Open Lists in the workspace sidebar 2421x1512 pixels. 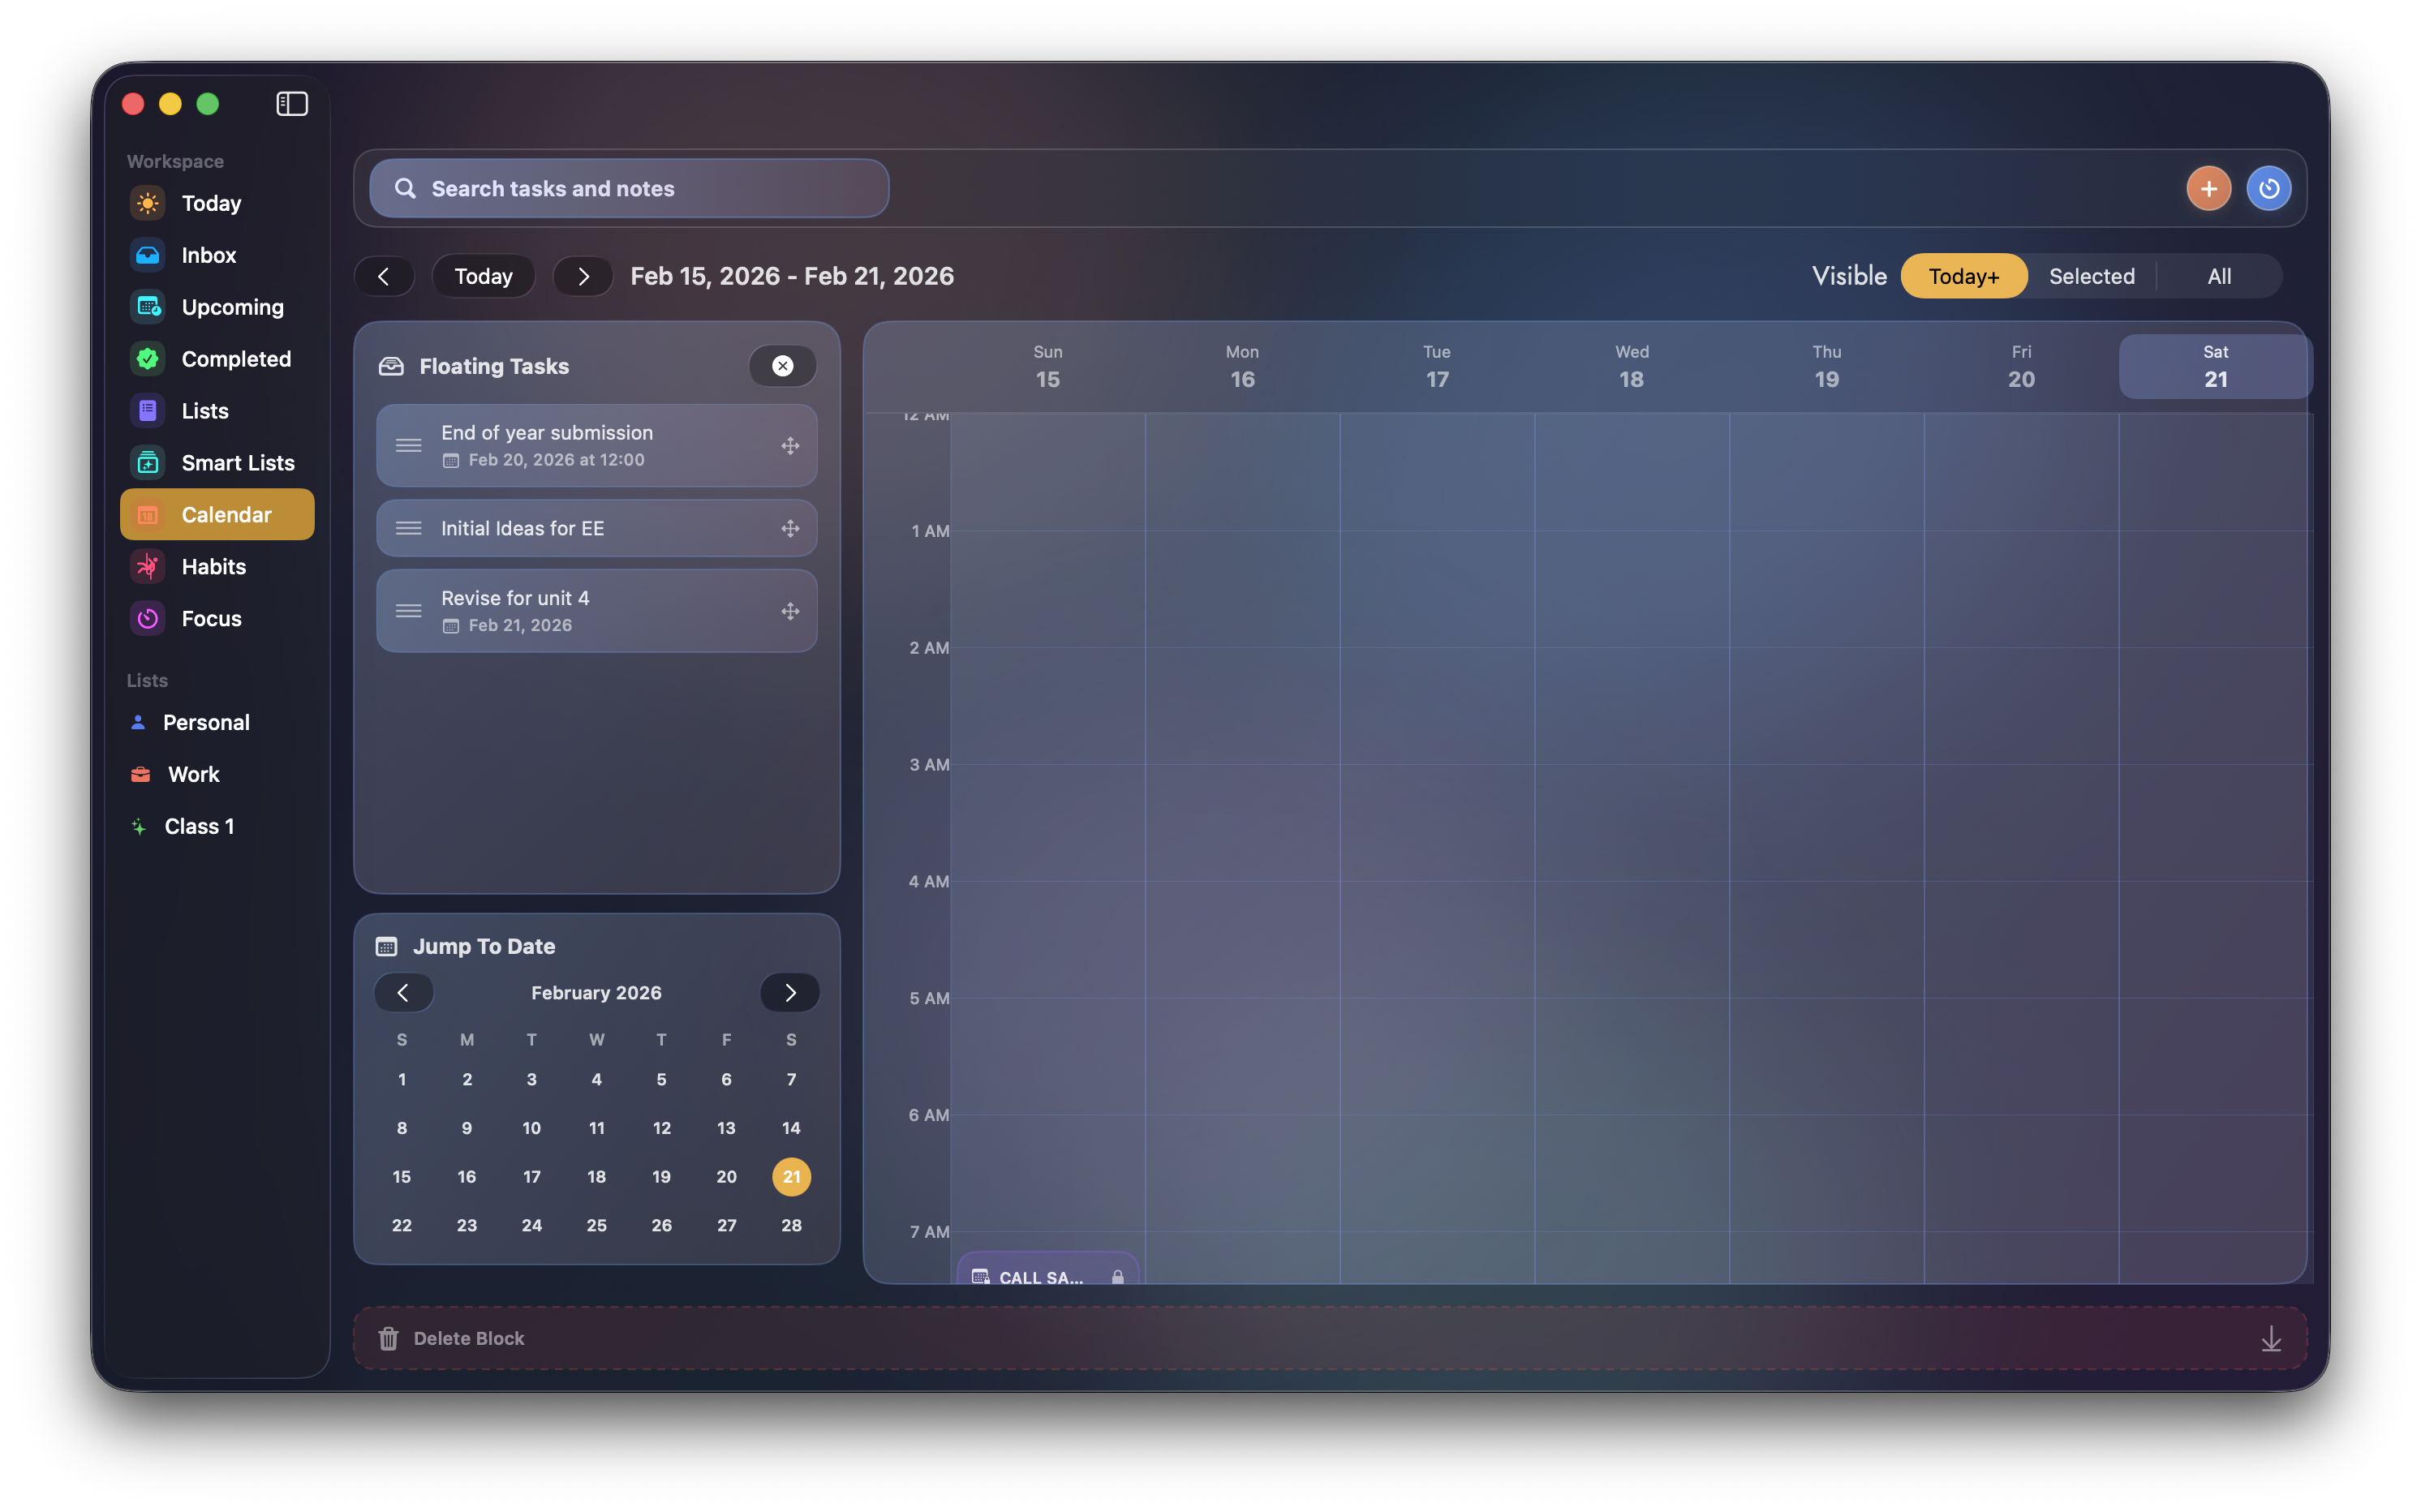click(217, 411)
